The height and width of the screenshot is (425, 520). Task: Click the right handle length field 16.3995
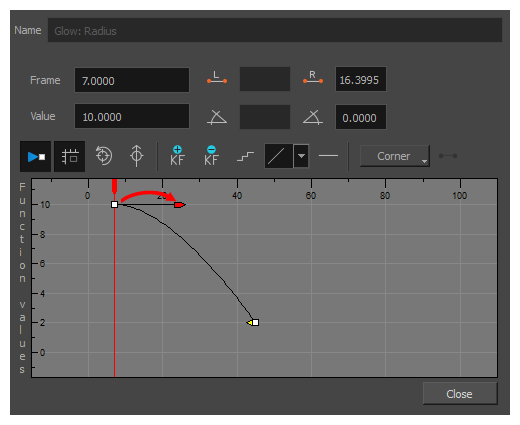361,79
